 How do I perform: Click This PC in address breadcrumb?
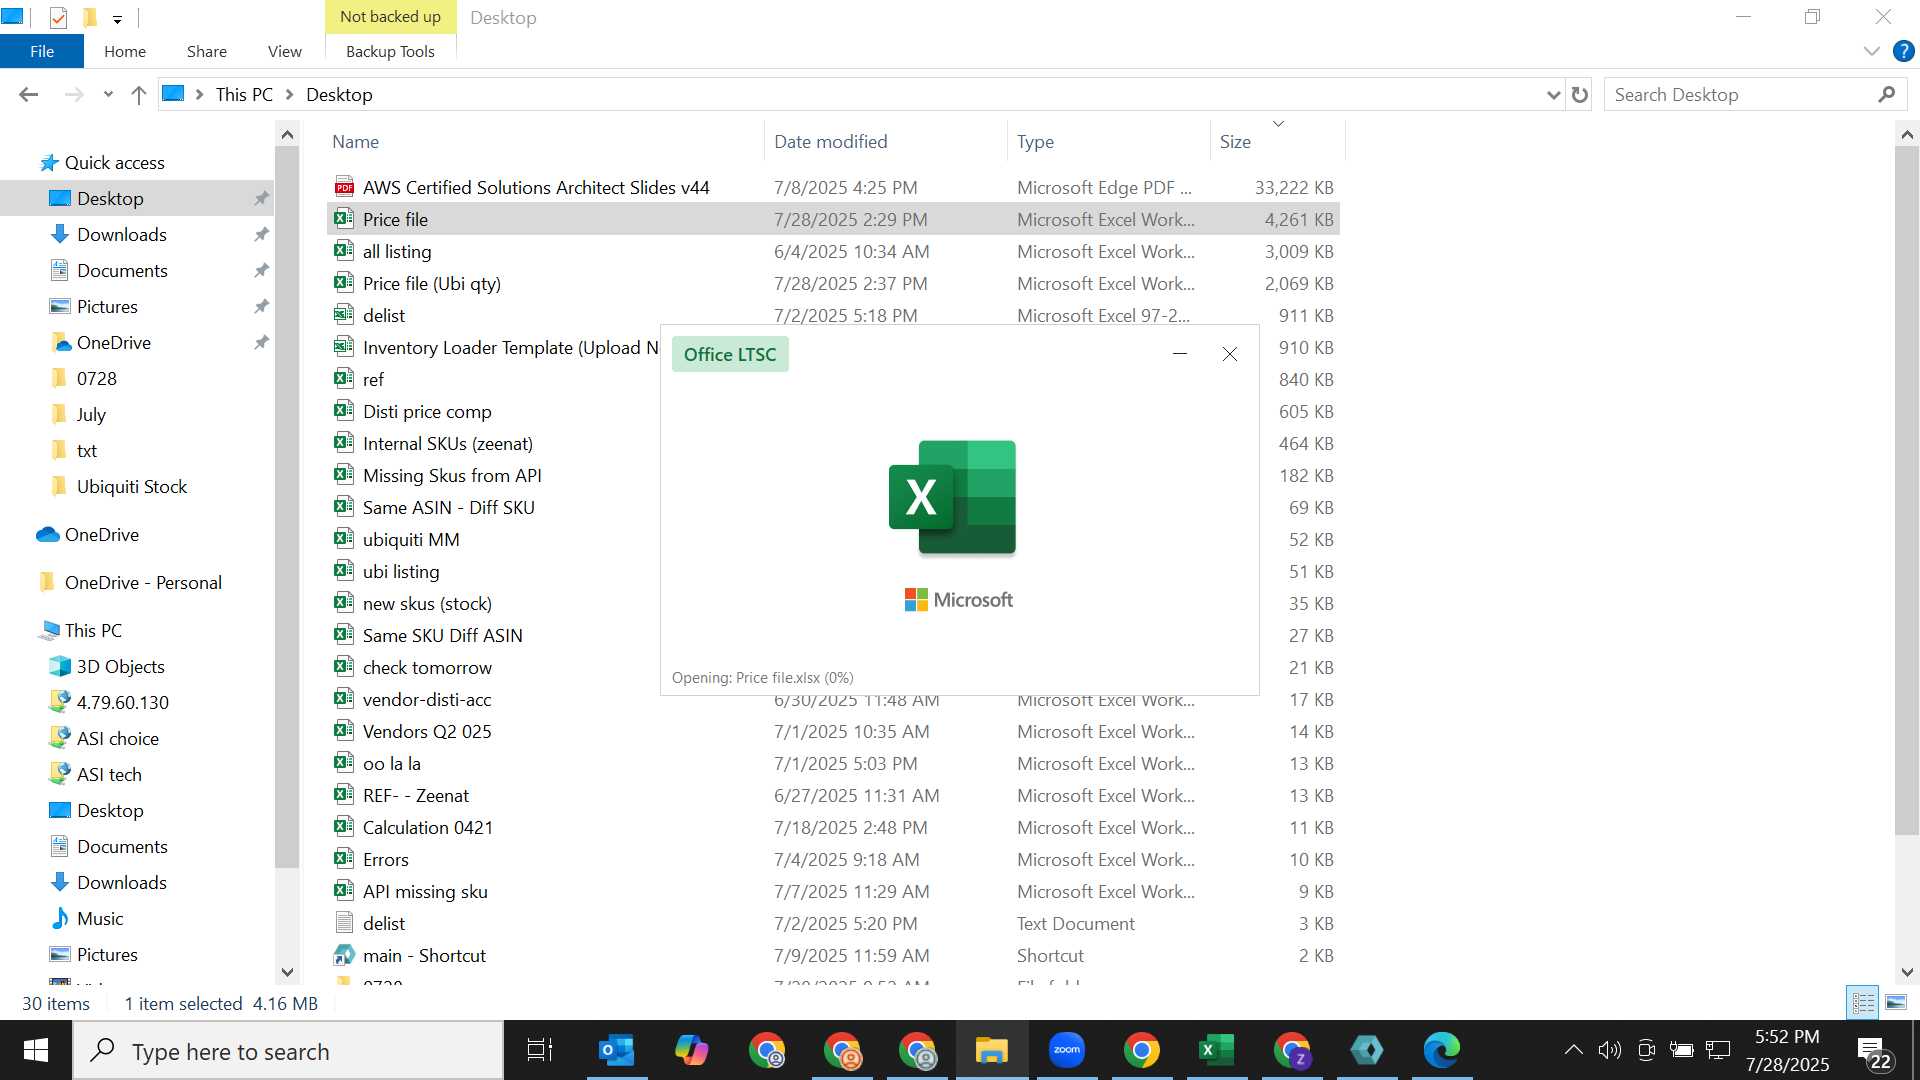point(244,95)
